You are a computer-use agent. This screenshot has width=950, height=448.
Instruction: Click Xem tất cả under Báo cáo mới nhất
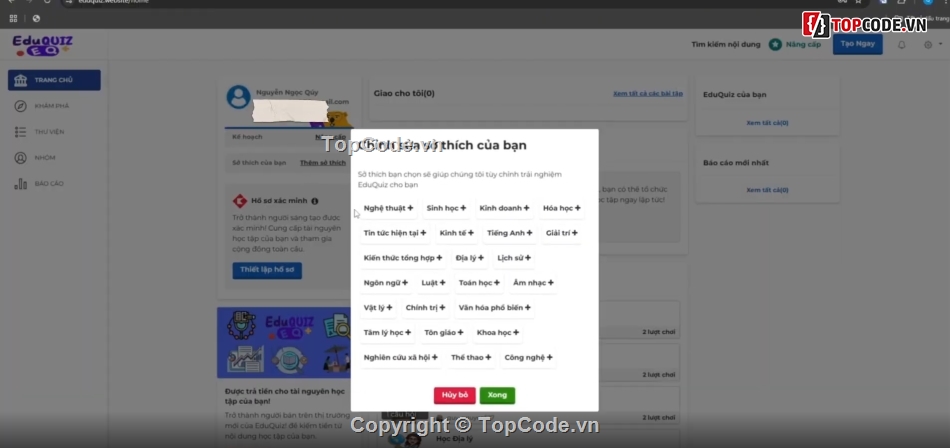point(768,190)
